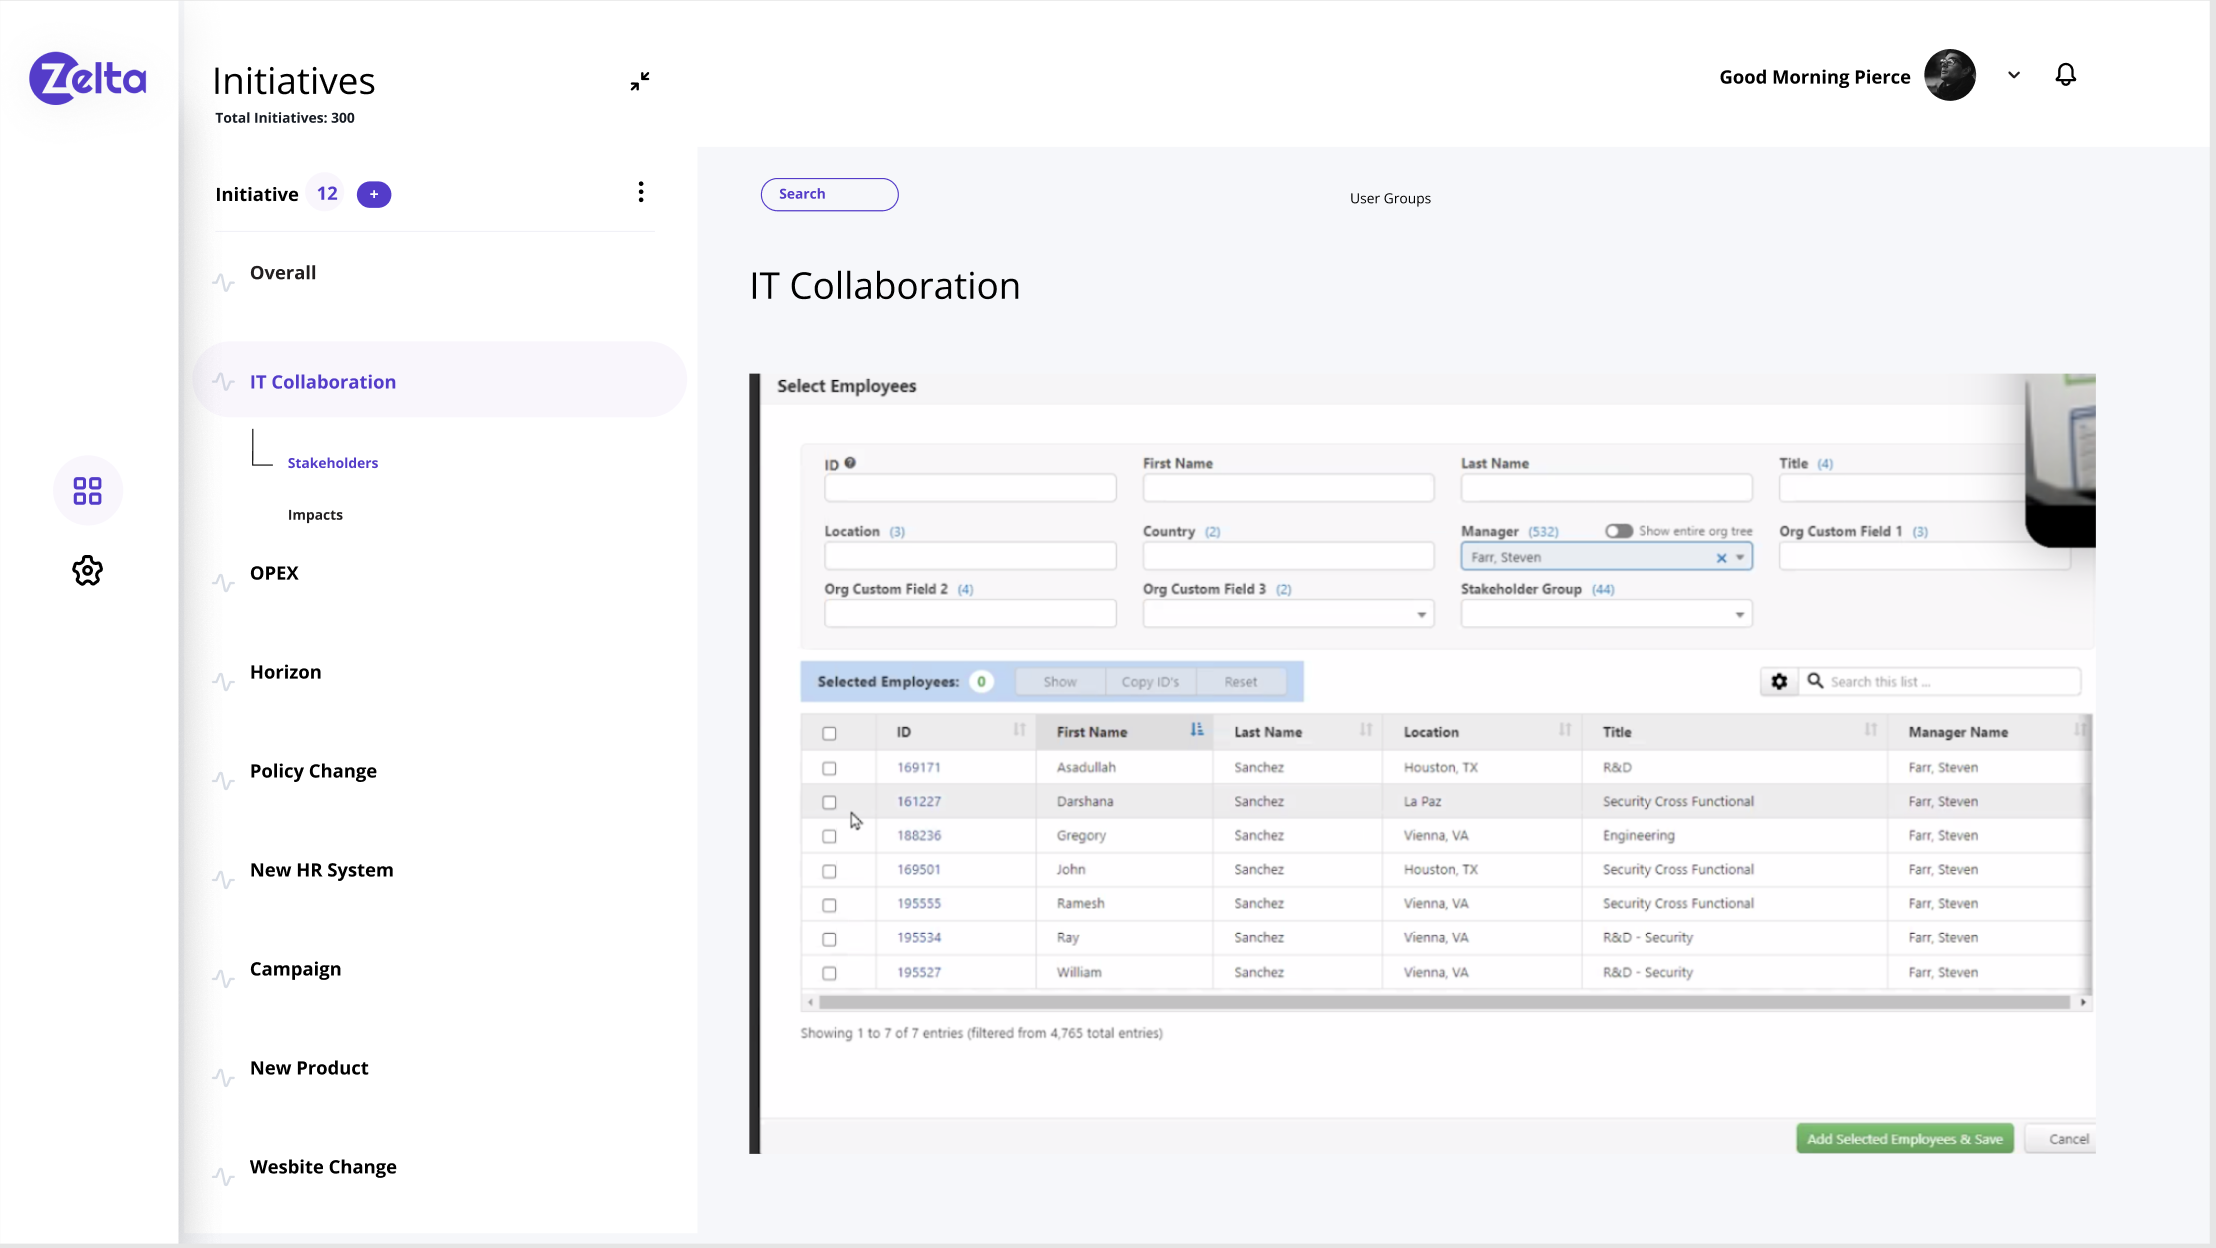The image size is (2216, 1248).
Task: Click the plus button to add initiative
Action: click(x=374, y=194)
